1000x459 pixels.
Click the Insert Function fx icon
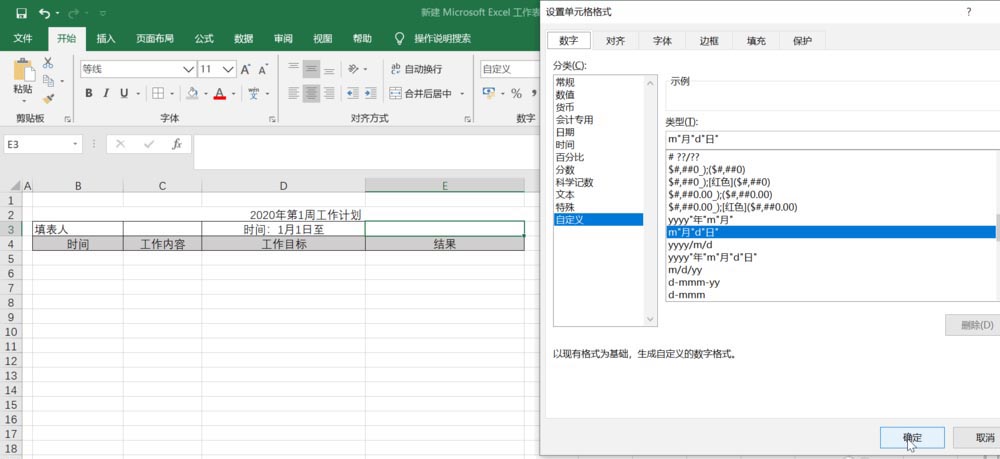pyautogui.click(x=177, y=144)
